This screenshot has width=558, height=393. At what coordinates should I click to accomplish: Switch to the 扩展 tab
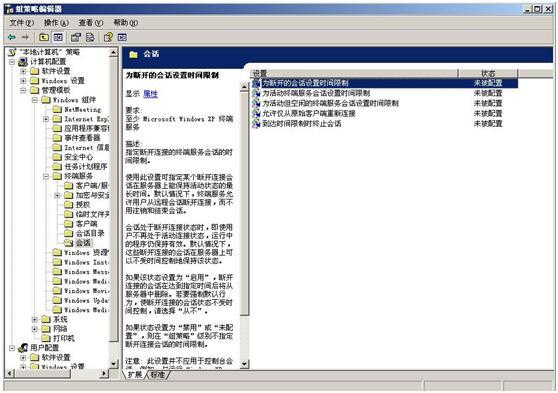click(x=135, y=375)
